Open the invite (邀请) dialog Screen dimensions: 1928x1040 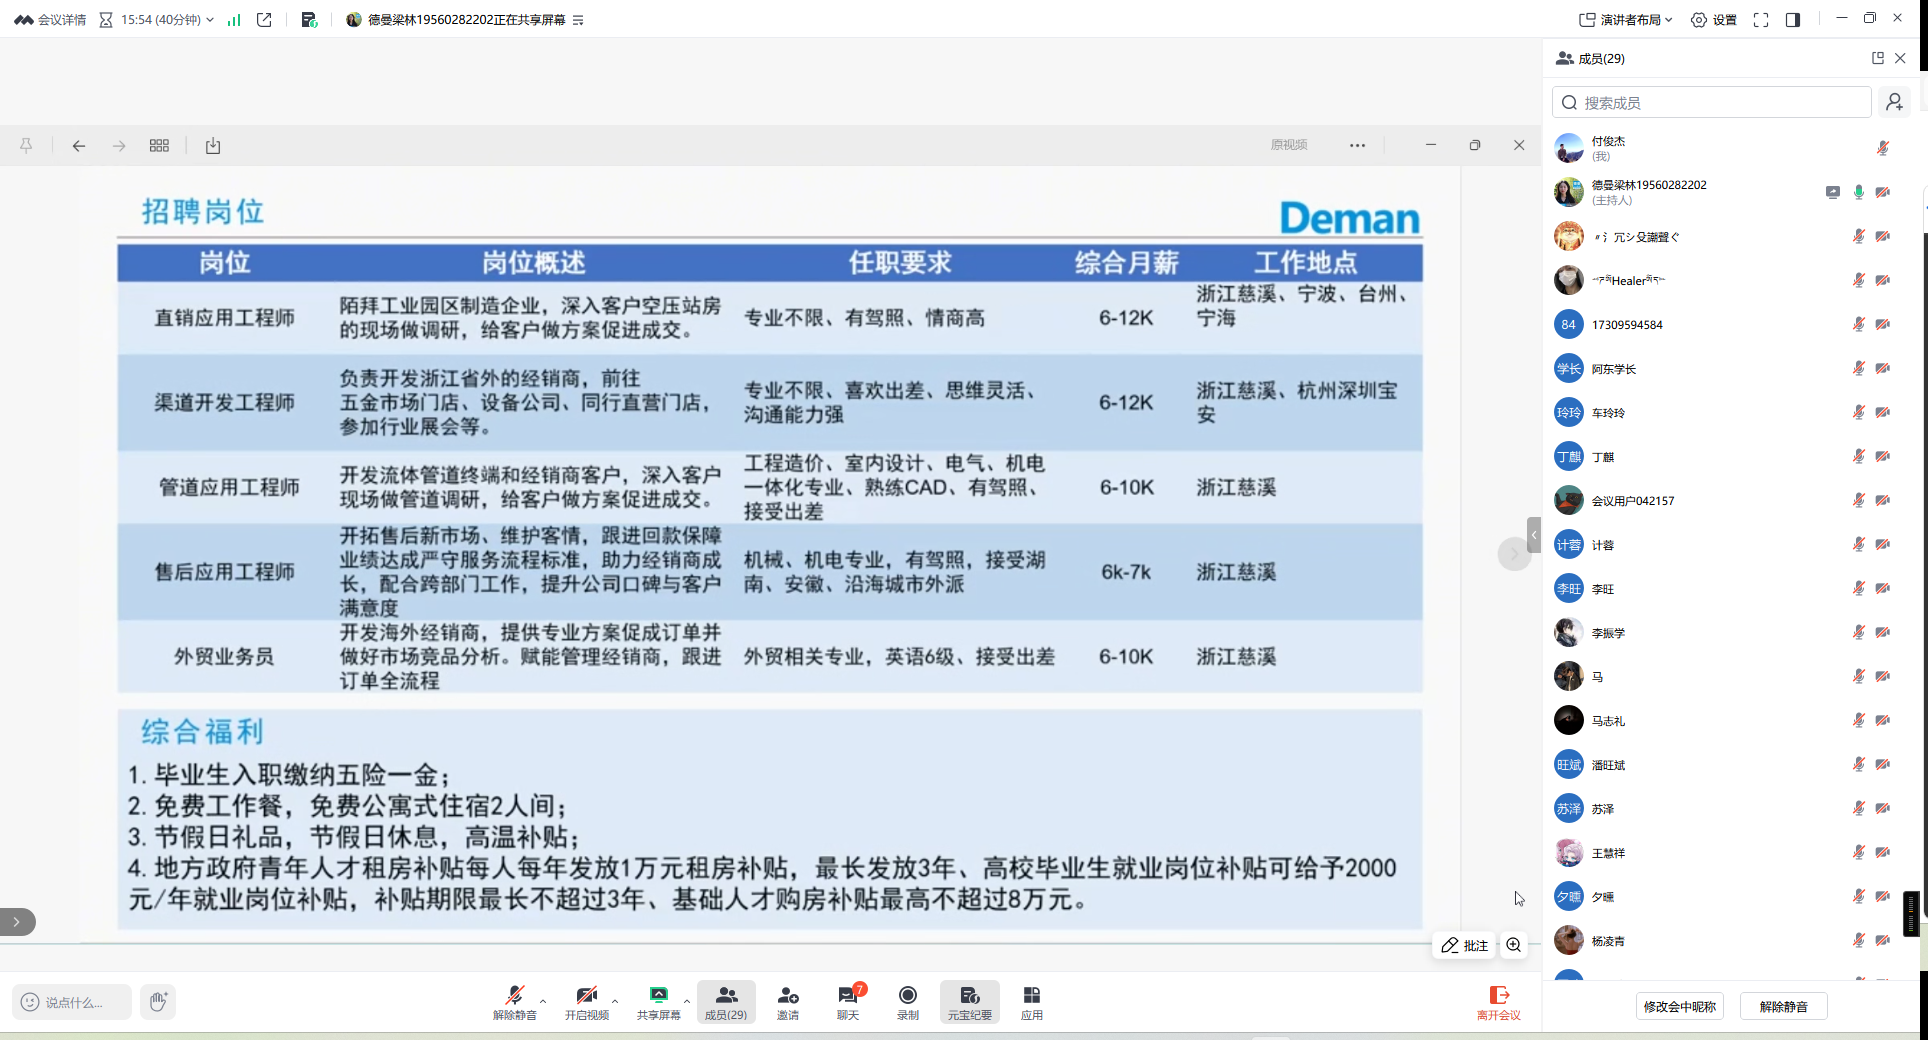tap(788, 1002)
